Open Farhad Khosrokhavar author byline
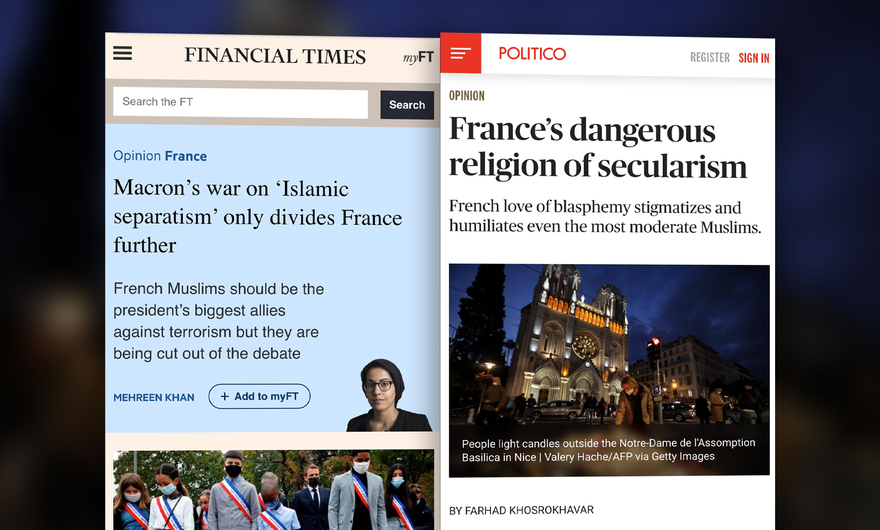This screenshot has width=880, height=530. tap(521, 510)
